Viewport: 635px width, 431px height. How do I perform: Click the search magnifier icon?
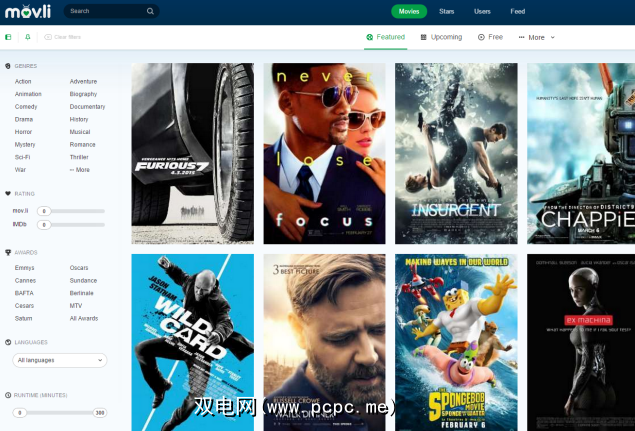150,11
